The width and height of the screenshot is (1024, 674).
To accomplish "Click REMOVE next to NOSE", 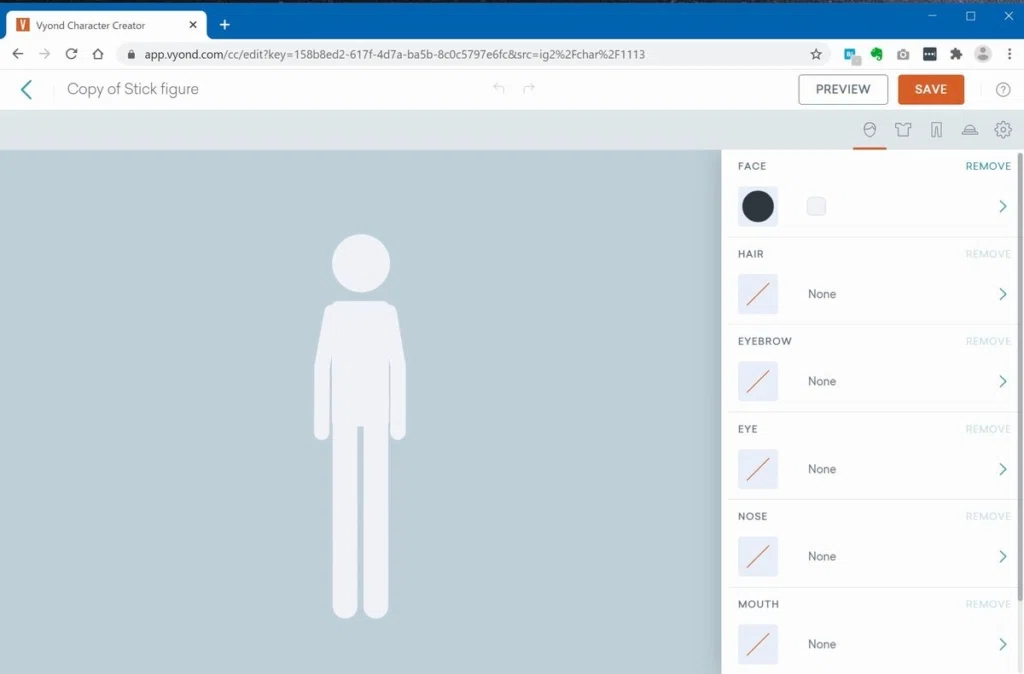I will (x=988, y=516).
